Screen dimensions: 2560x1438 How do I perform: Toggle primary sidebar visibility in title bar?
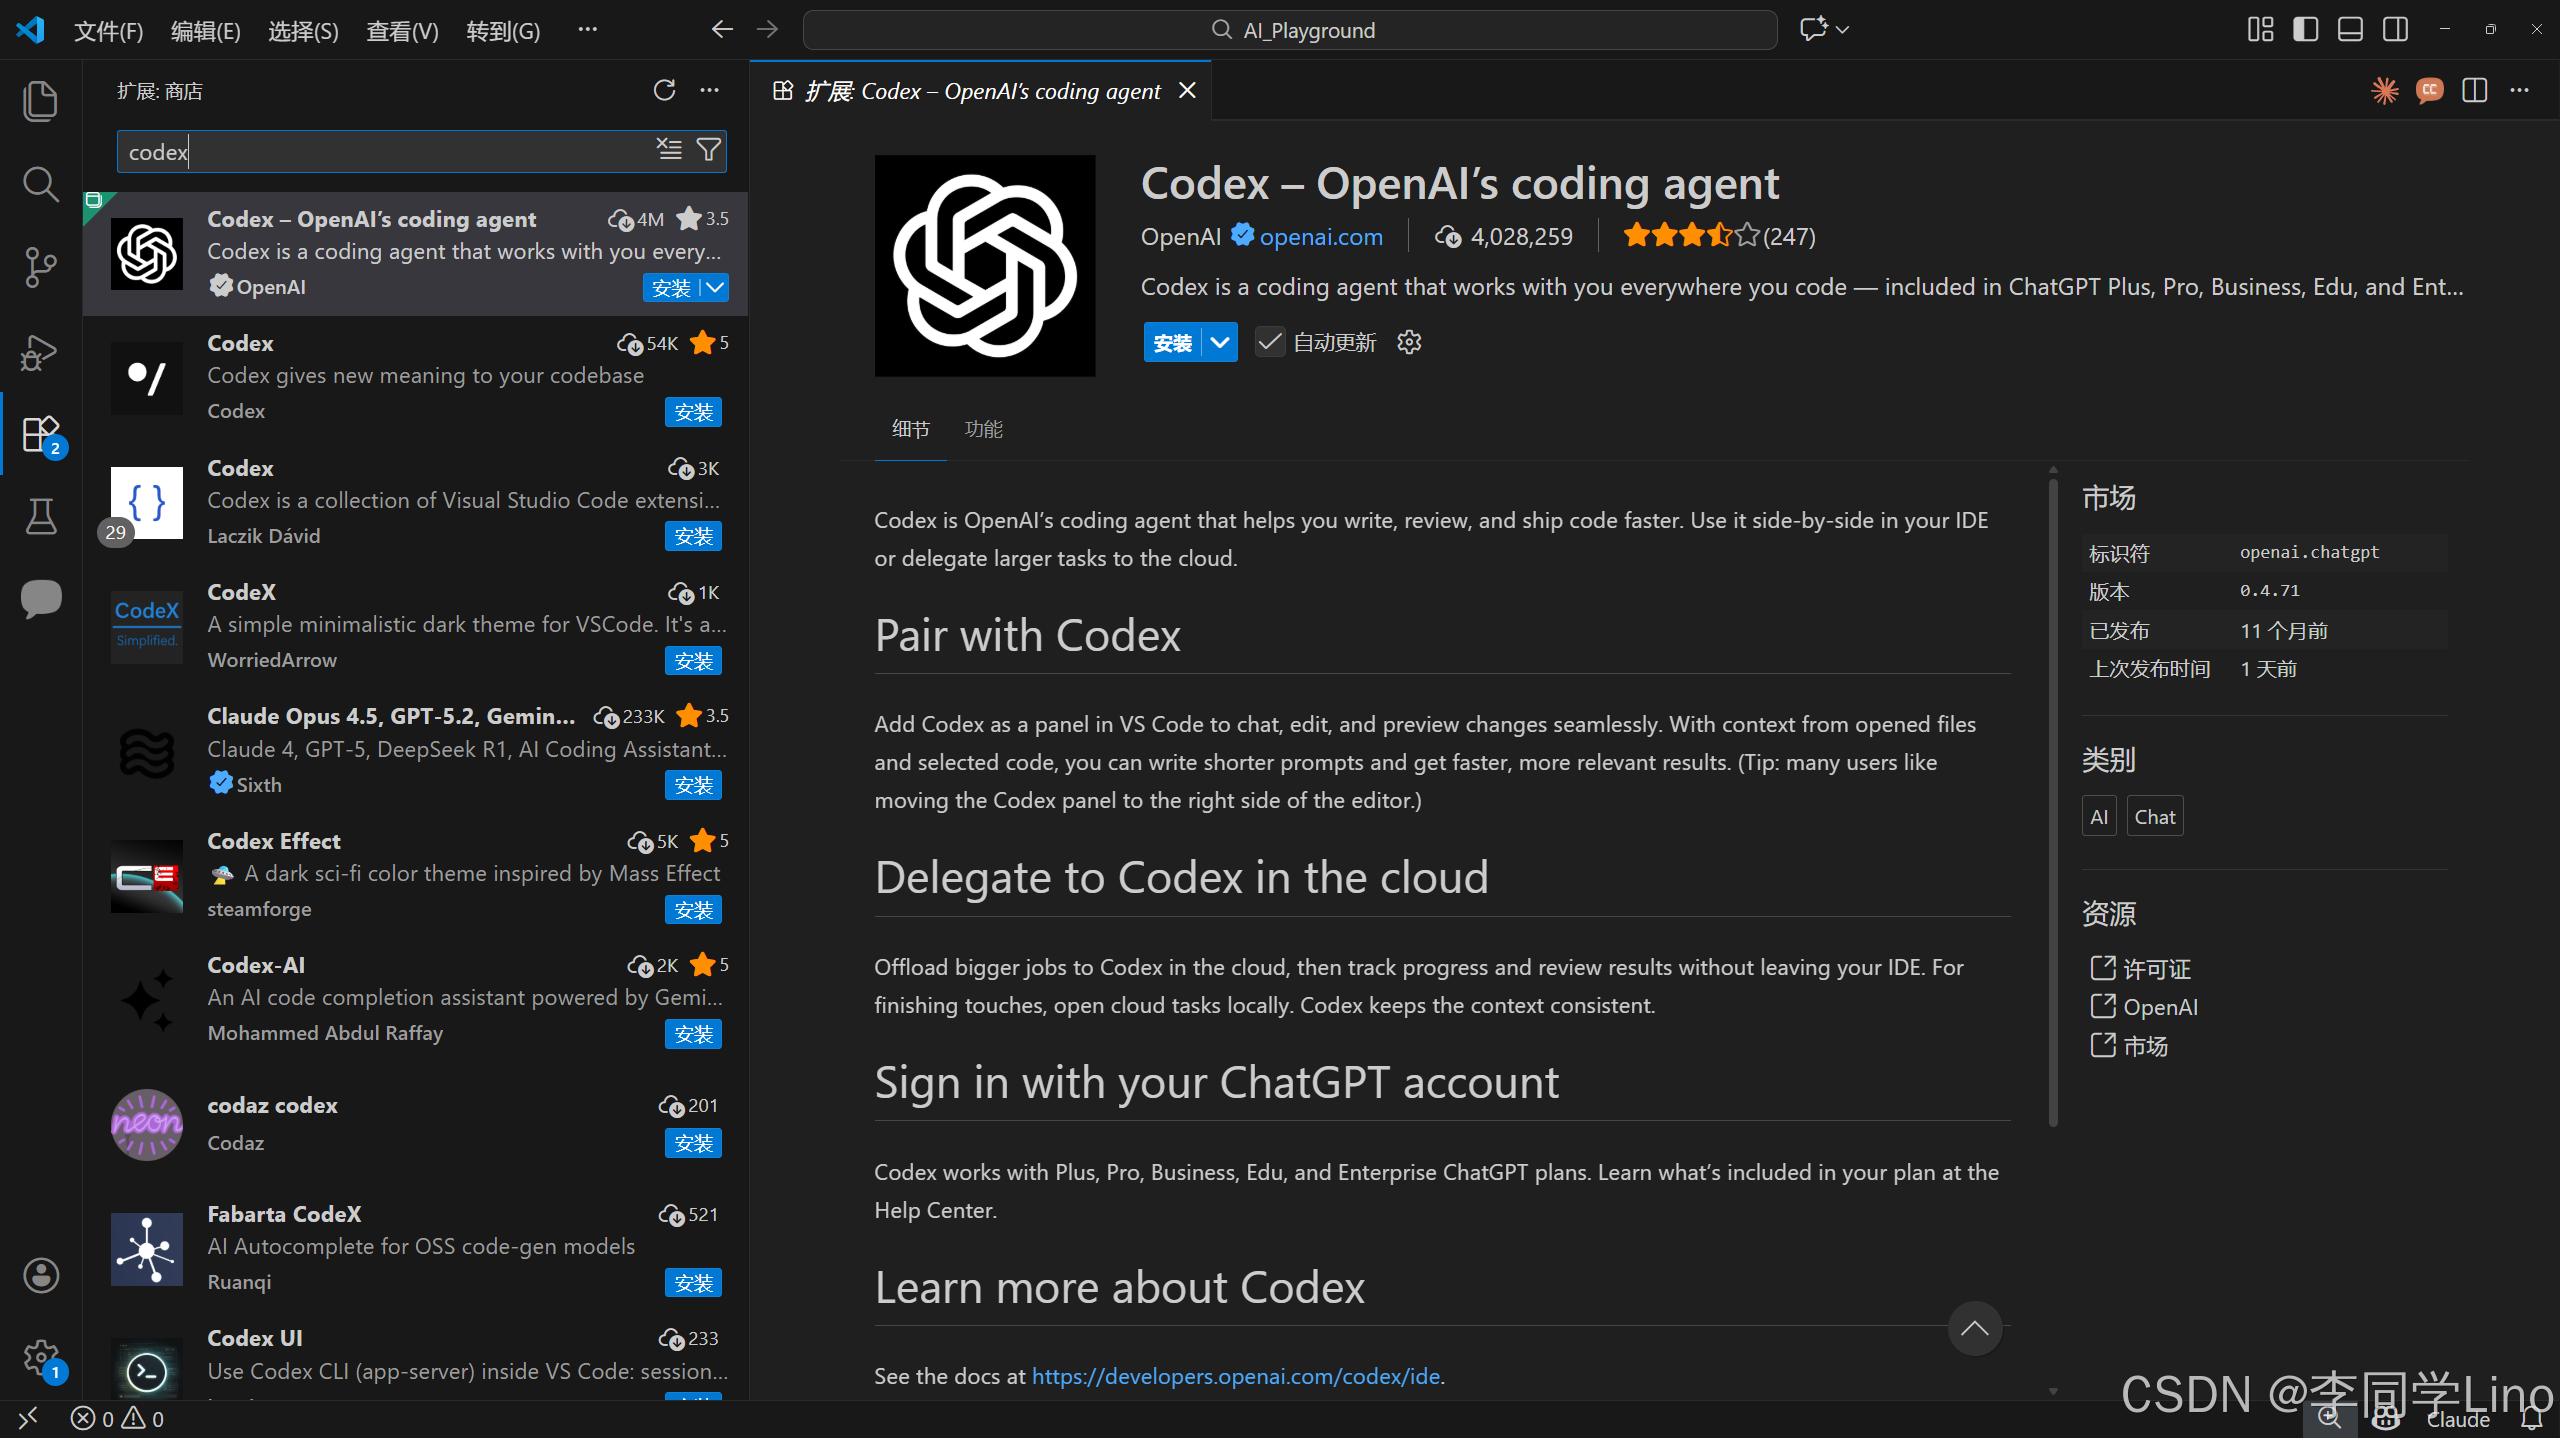point(2306,29)
